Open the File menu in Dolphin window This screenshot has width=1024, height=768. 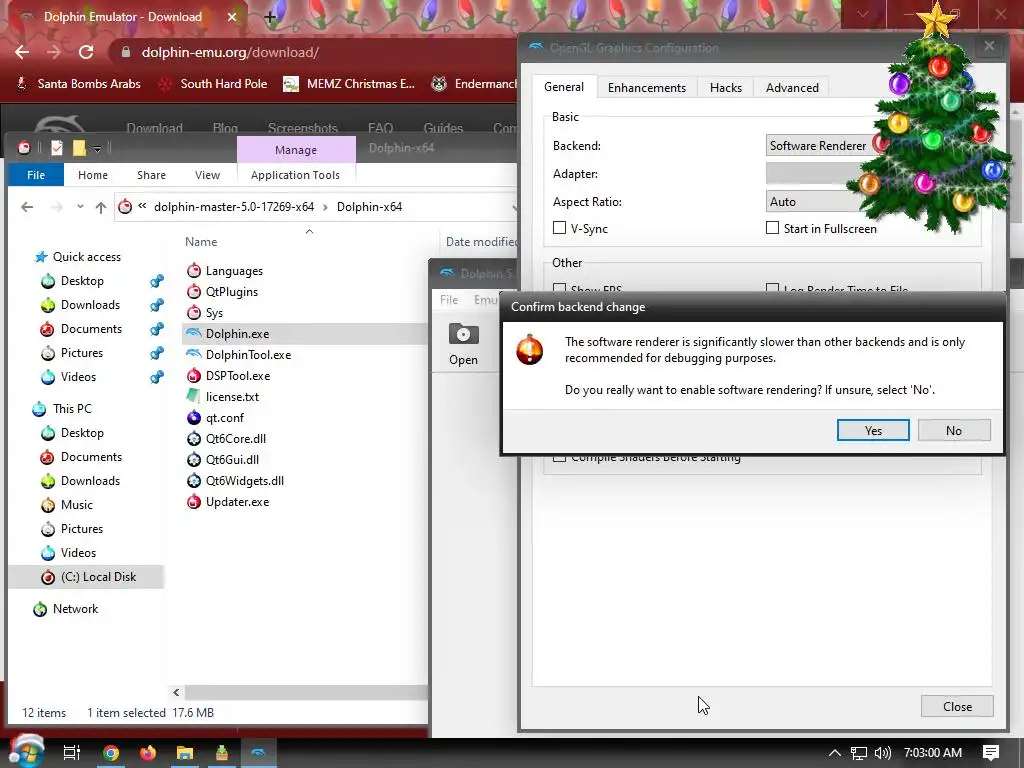coord(449,300)
